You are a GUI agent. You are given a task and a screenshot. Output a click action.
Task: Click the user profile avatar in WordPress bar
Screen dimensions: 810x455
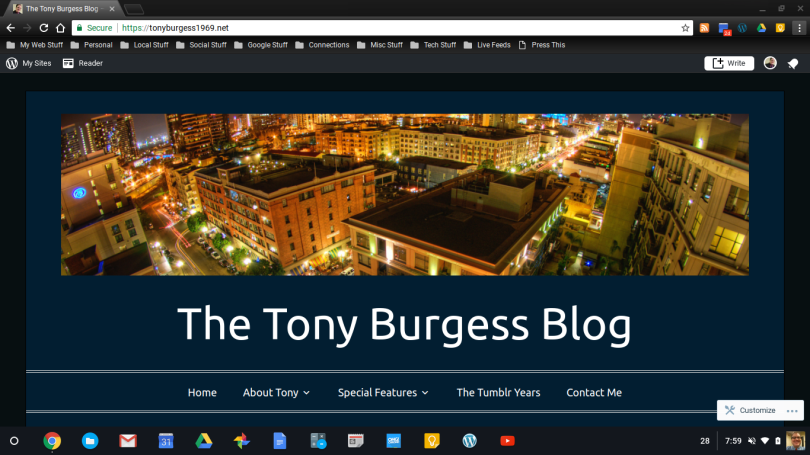pos(770,63)
